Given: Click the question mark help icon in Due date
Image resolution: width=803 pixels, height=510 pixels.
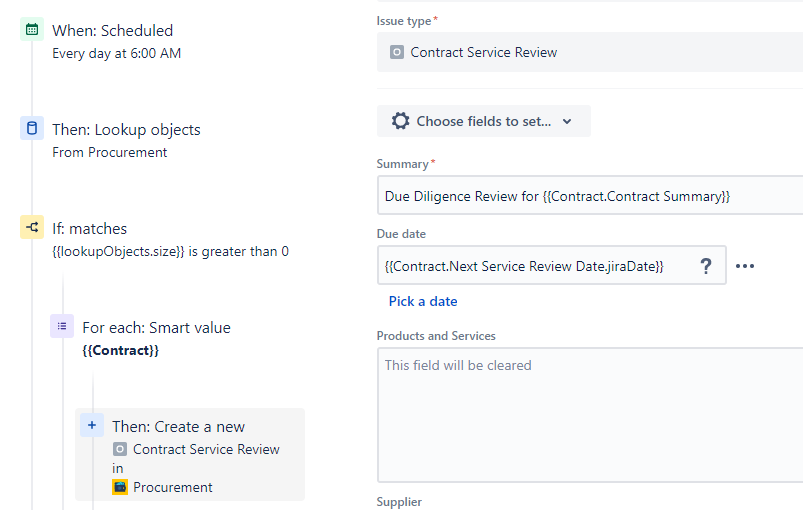Looking at the screenshot, I should [706, 266].
